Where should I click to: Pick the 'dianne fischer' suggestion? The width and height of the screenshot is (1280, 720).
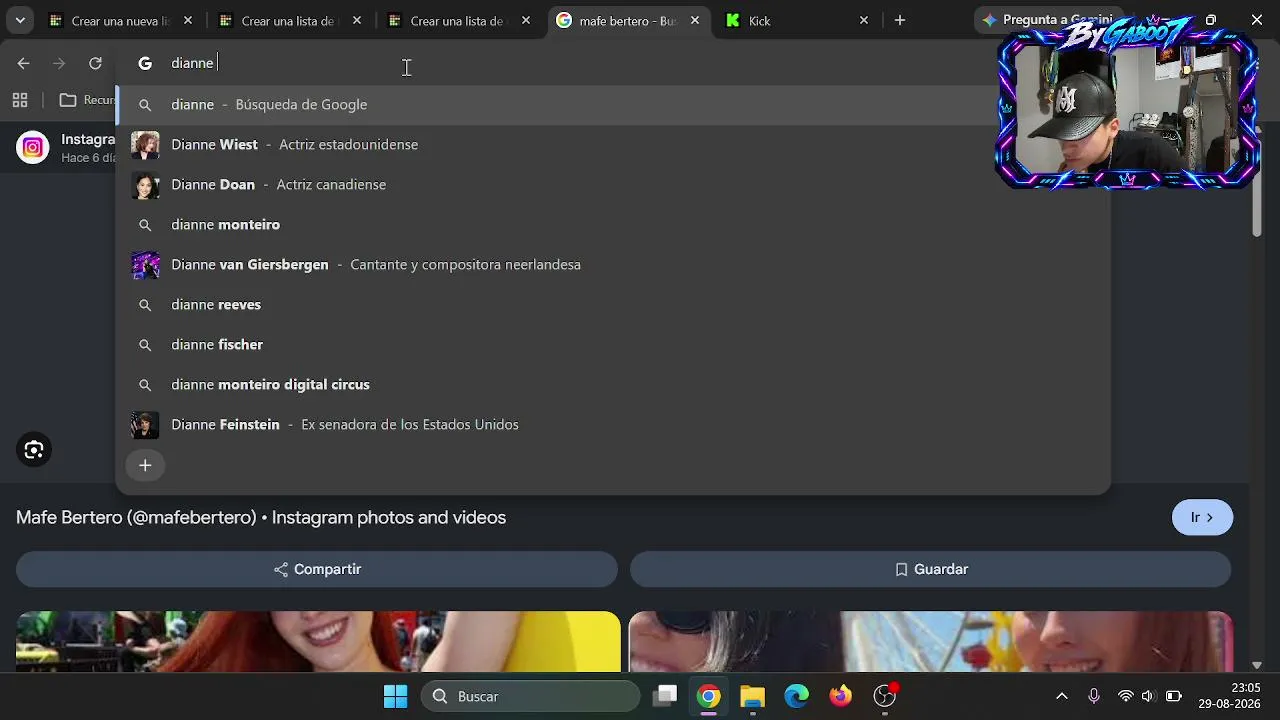coord(612,345)
